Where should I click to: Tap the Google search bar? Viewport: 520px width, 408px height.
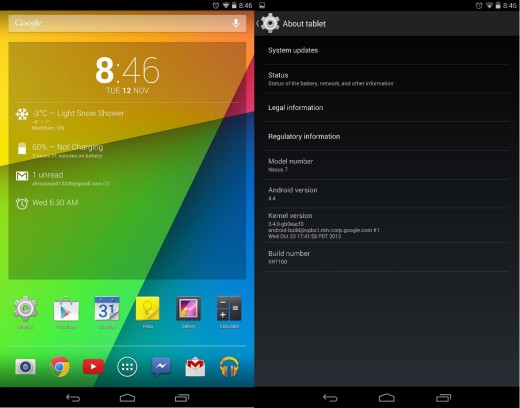(x=127, y=23)
